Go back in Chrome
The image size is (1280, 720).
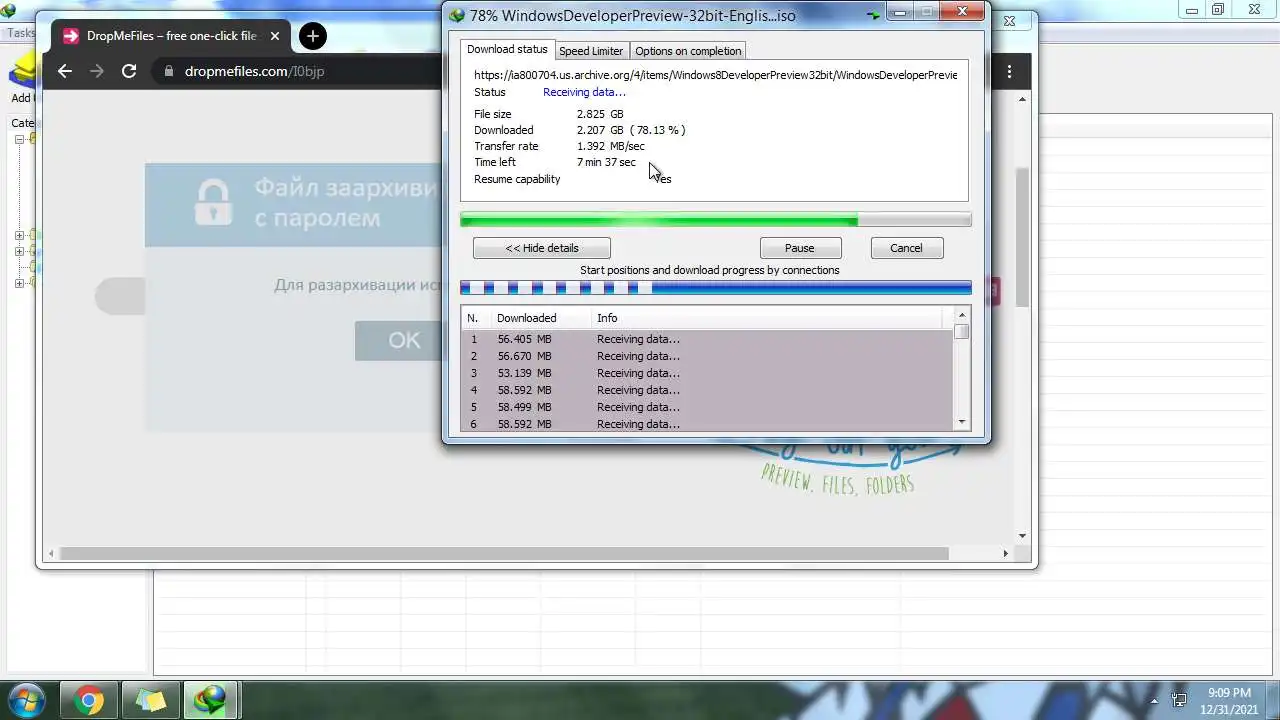click(x=65, y=71)
